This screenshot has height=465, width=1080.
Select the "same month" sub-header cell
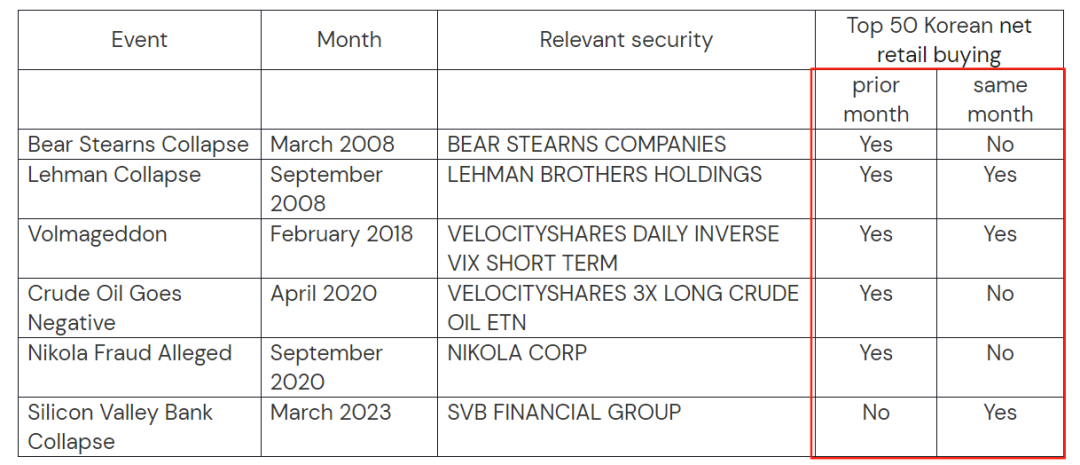1000,99
